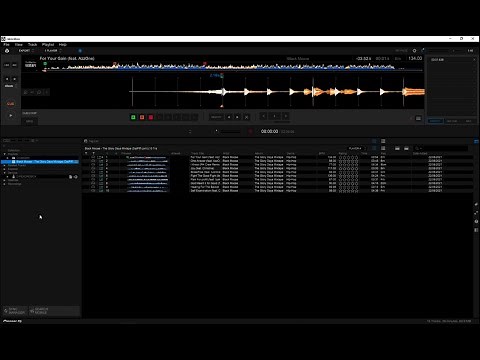
Task: Click the orange cue marker under waveform
Action: click(x=222, y=106)
